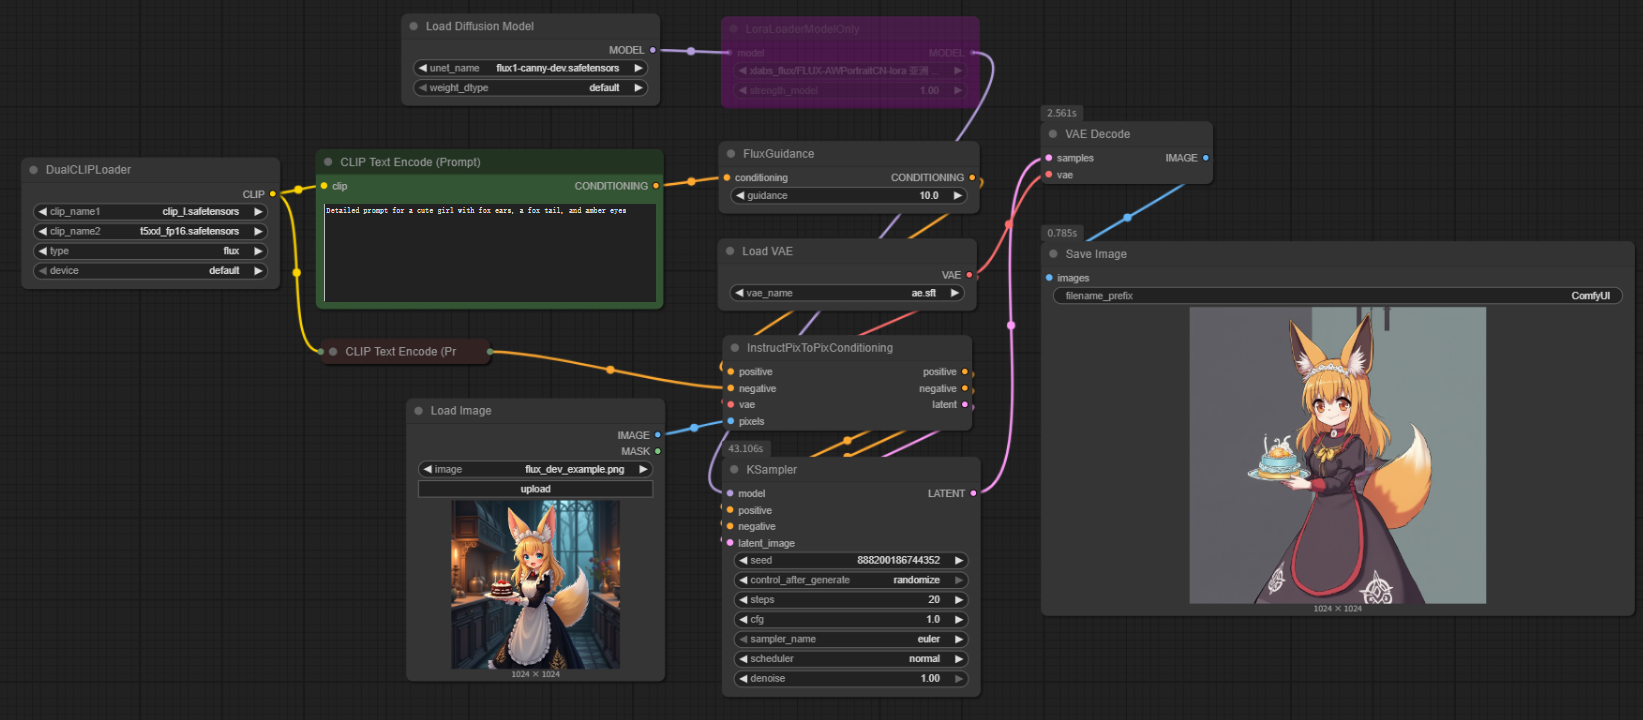Click the KSampler LATENT output socket
Screen dimensions: 1643x720
click(x=973, y=493)
